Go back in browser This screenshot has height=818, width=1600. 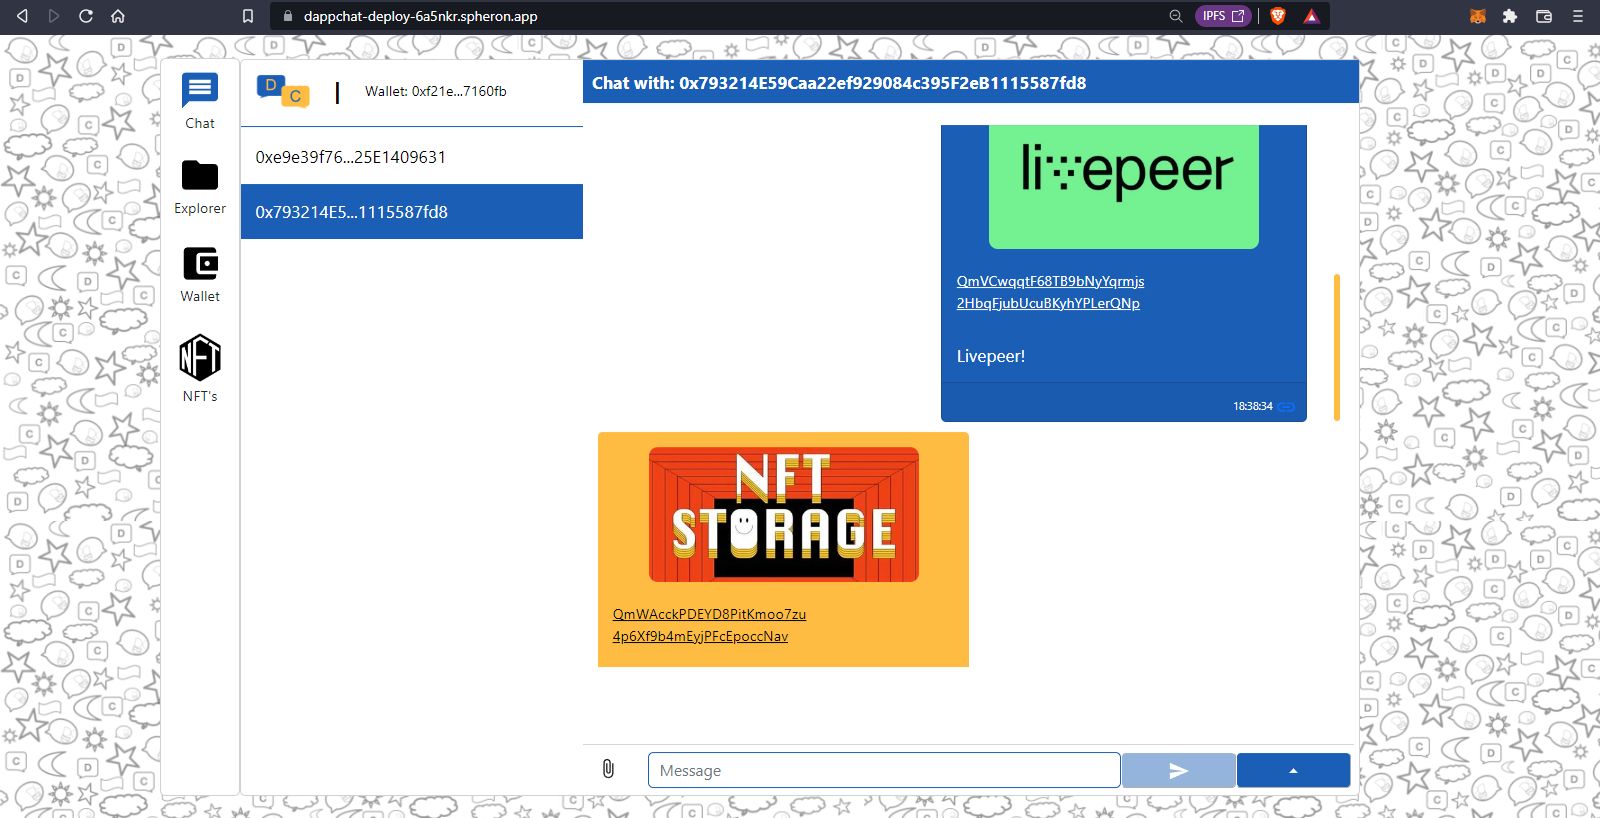[22, 16]
